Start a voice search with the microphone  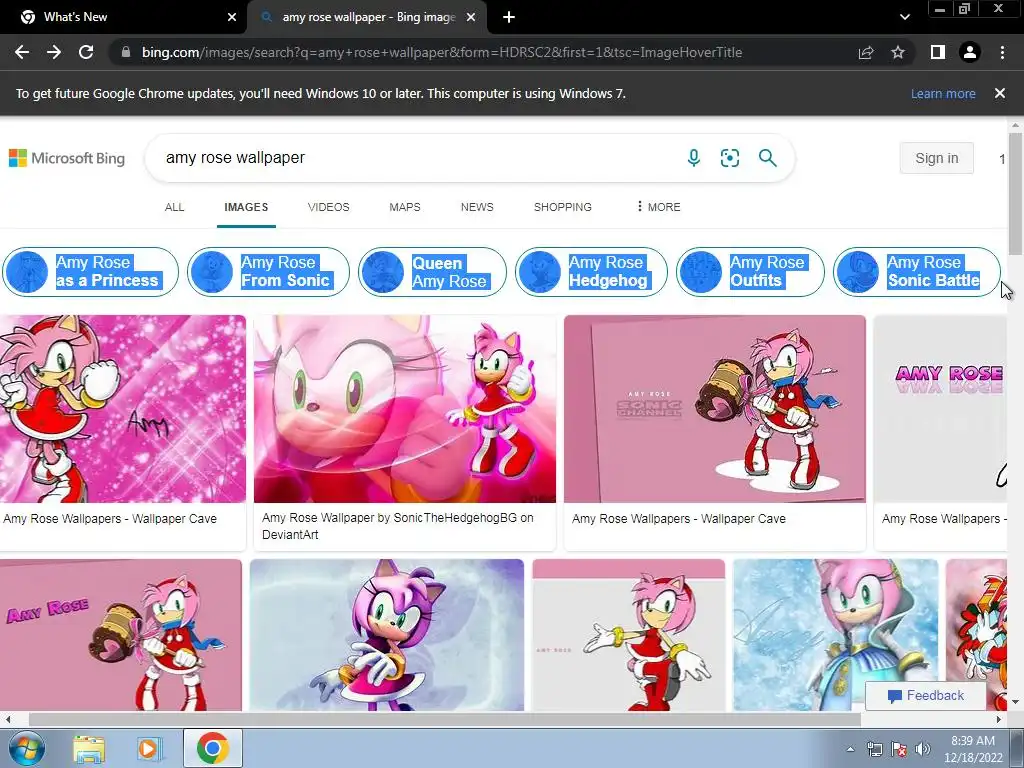point(694,157)
